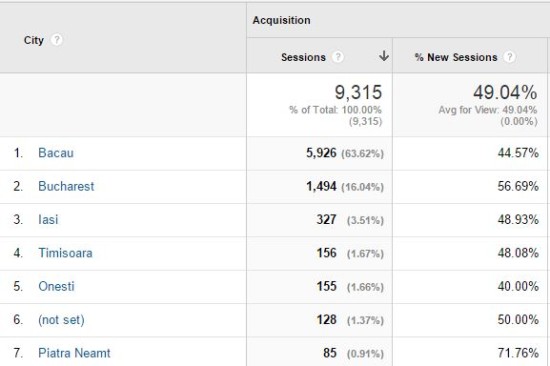Toggle the Sessions sort descending arrow
This screenshot has width=550, height=366.
click(384, 56)
